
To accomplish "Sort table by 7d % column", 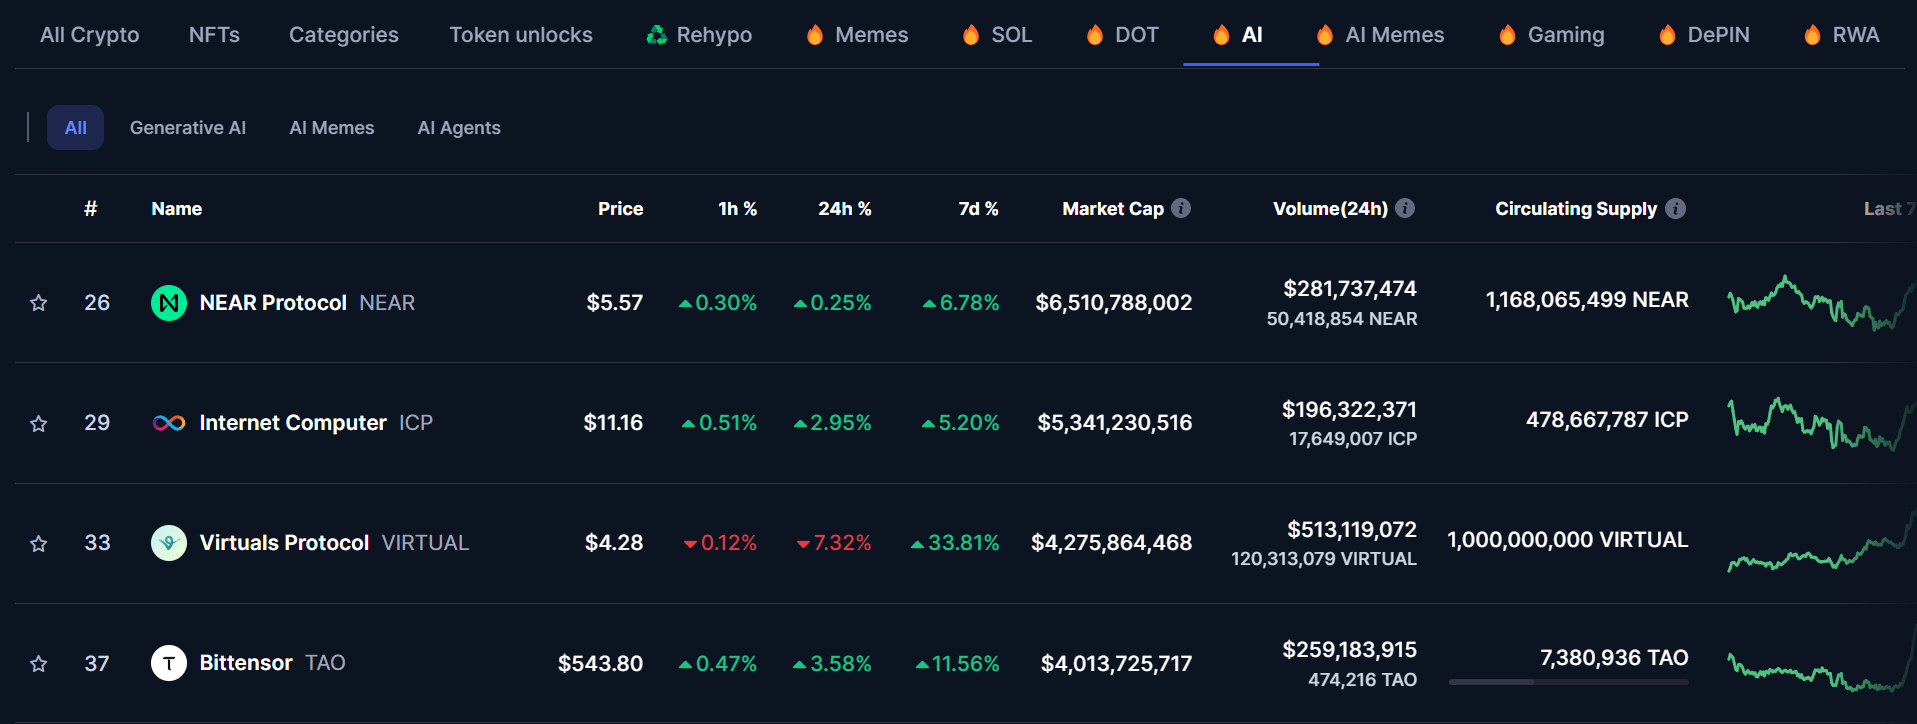I will [x=979, y=208].
